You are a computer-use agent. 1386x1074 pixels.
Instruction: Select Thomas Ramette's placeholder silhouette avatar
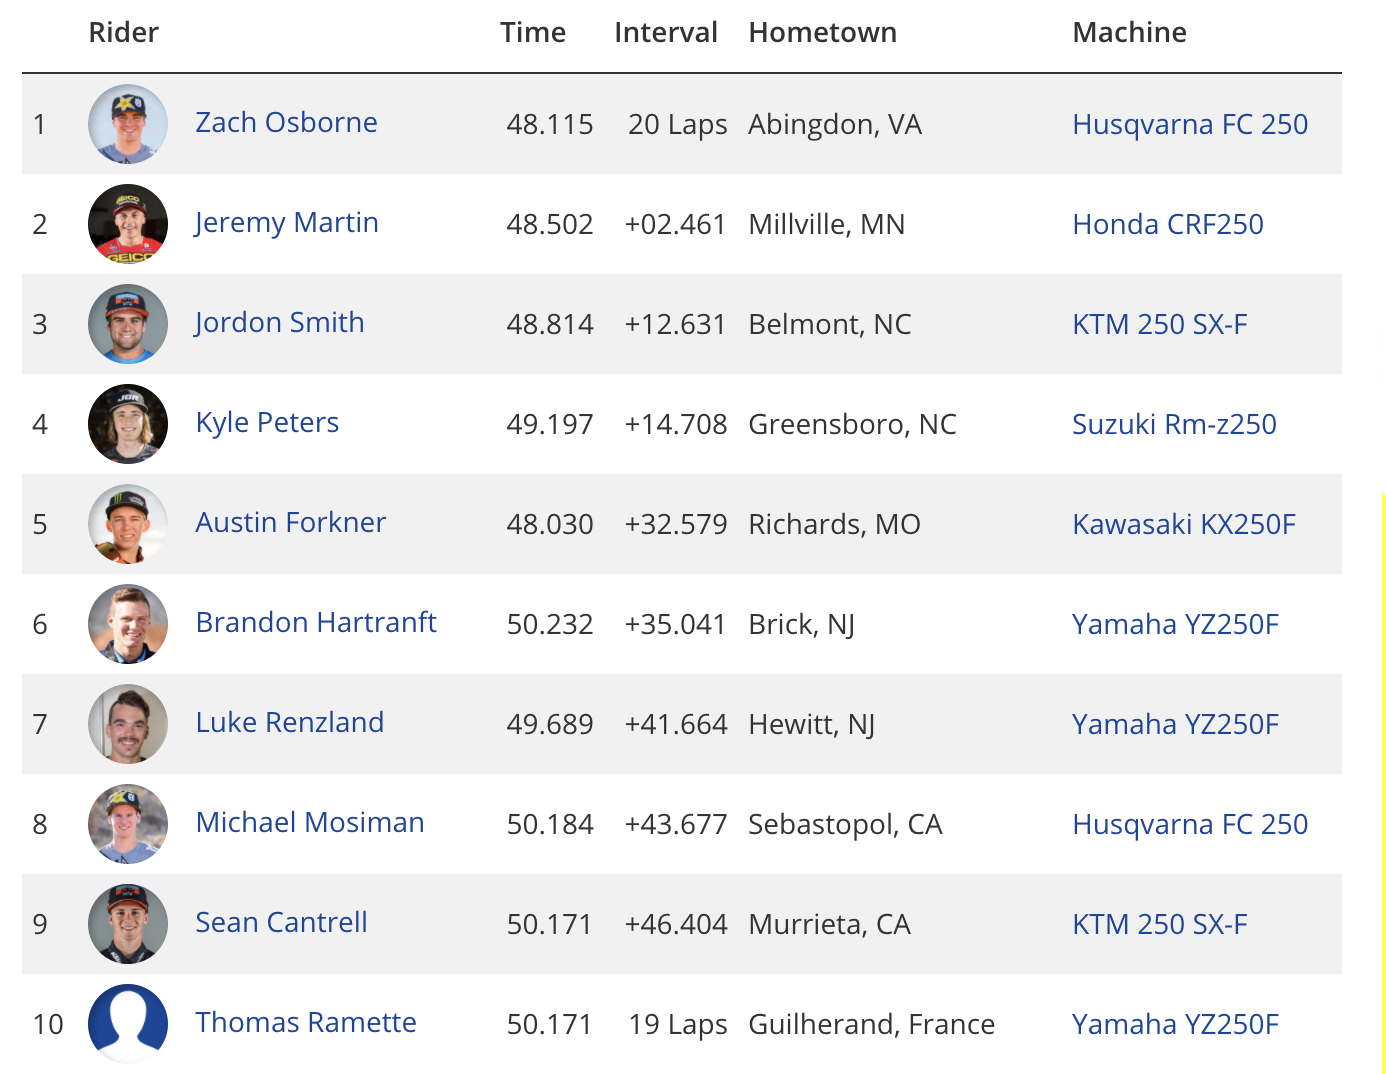(x=128, y=1024)
